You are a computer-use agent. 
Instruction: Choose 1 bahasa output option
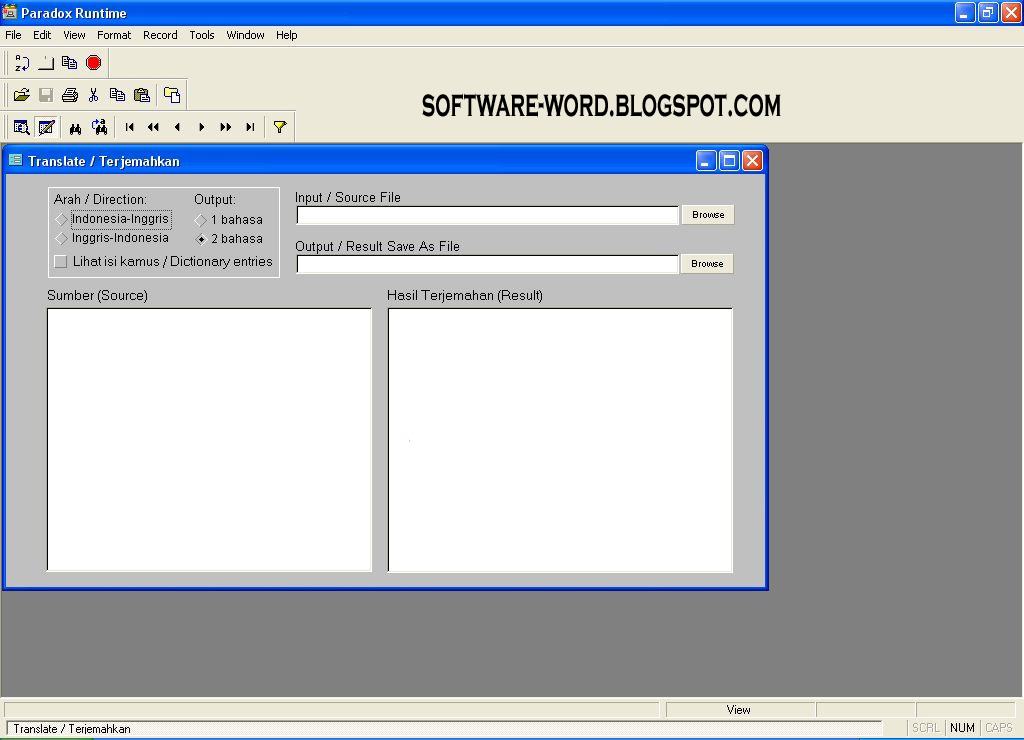[229, 220]
